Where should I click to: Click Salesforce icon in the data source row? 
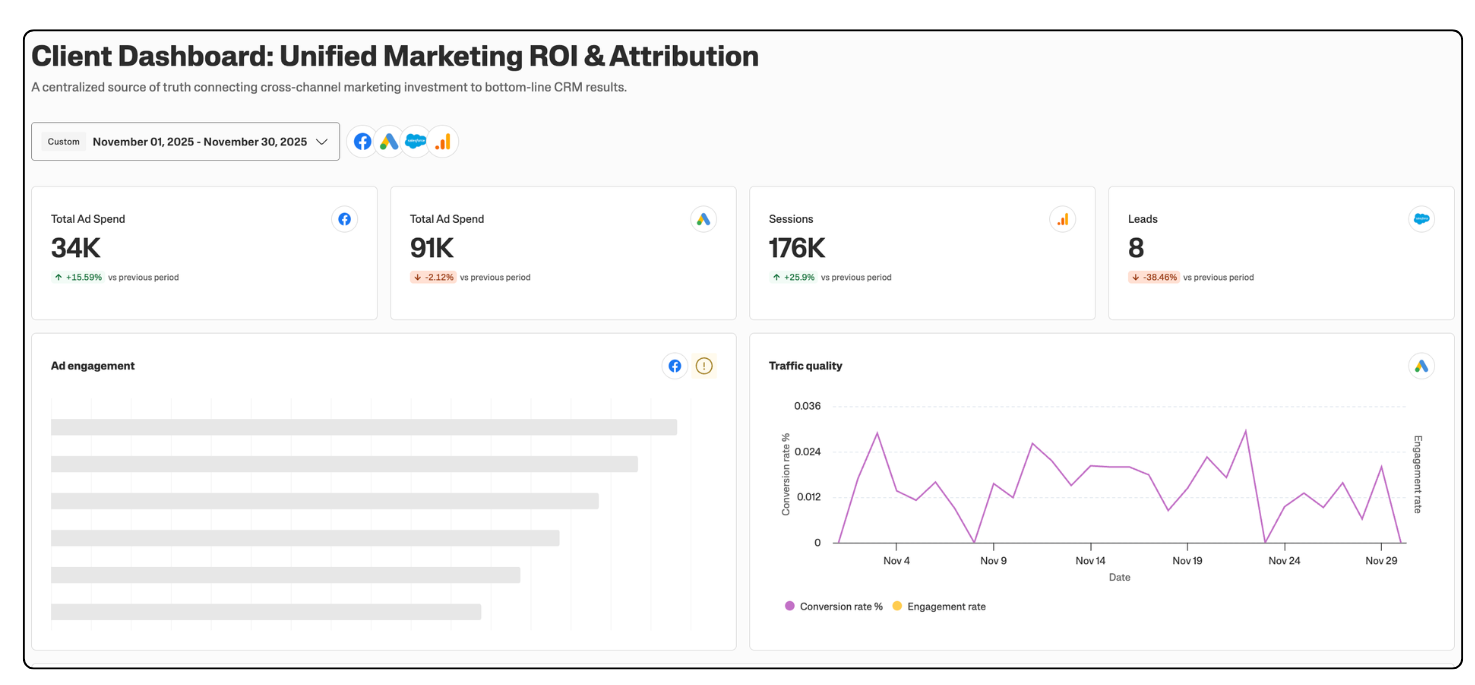click(416, 142)
